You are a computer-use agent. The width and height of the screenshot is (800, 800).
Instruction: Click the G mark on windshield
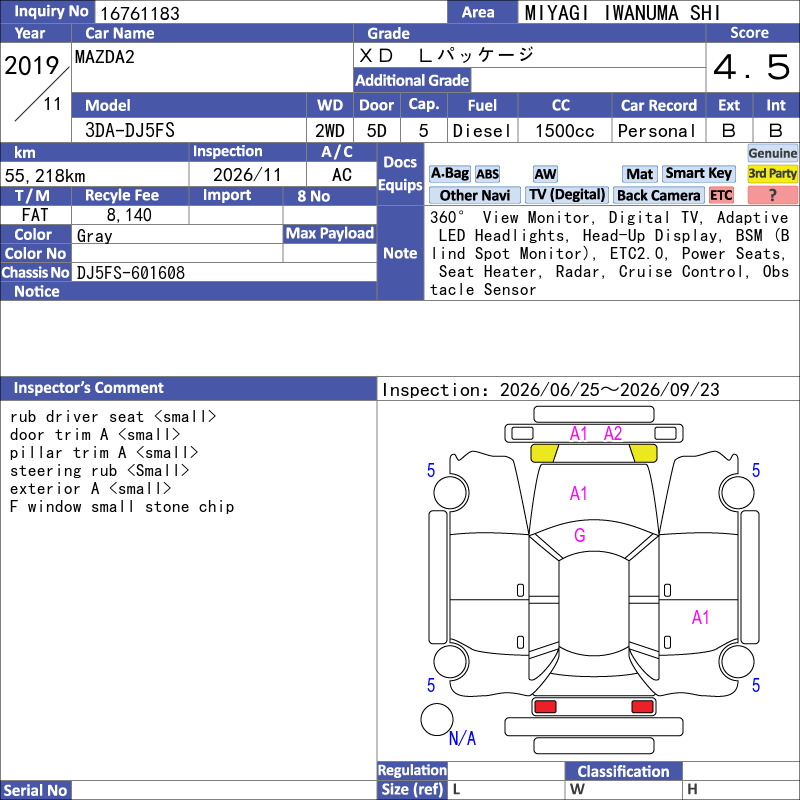point(580,535)
